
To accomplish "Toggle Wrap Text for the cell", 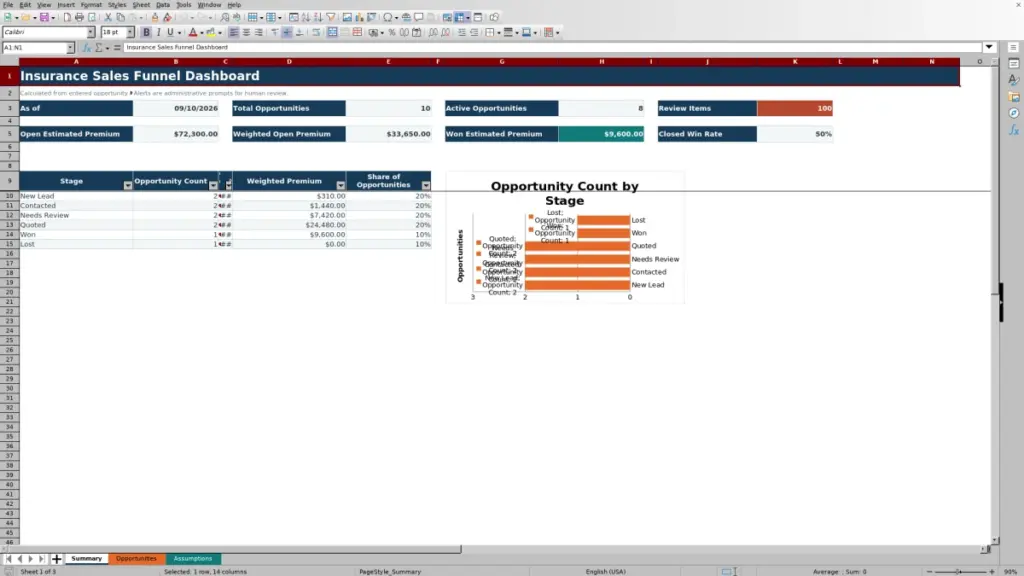I will tap(316, 32).
